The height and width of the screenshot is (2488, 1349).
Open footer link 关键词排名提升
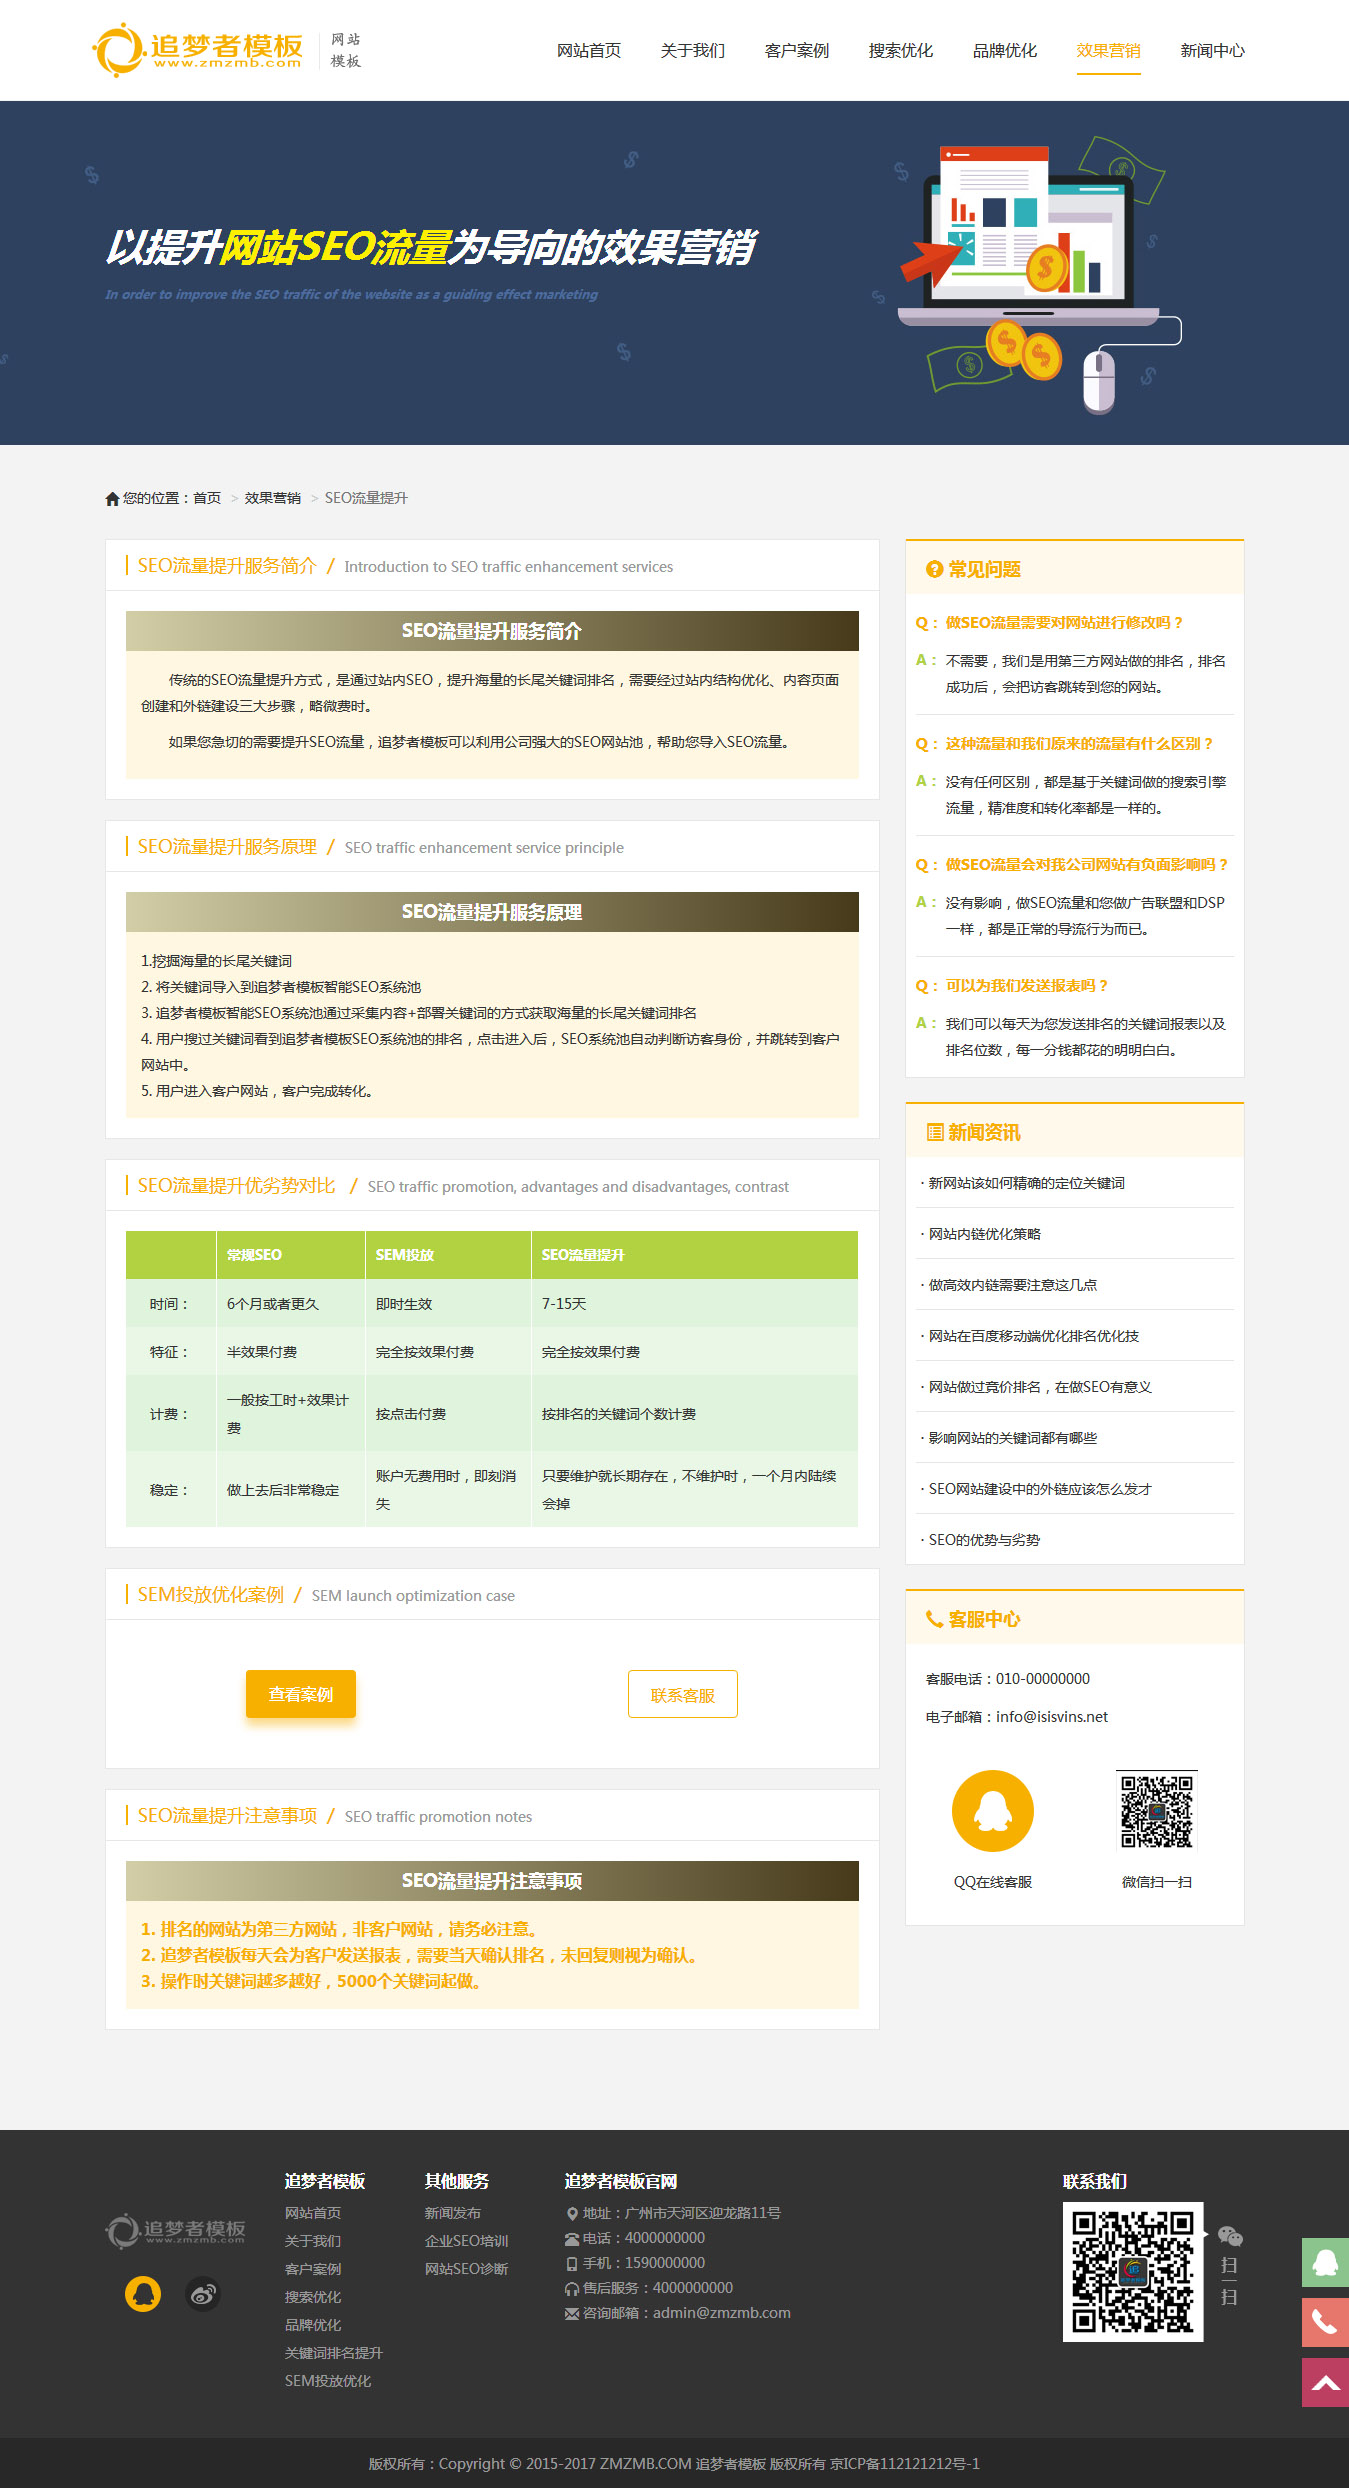click(x=333, y=2352)
